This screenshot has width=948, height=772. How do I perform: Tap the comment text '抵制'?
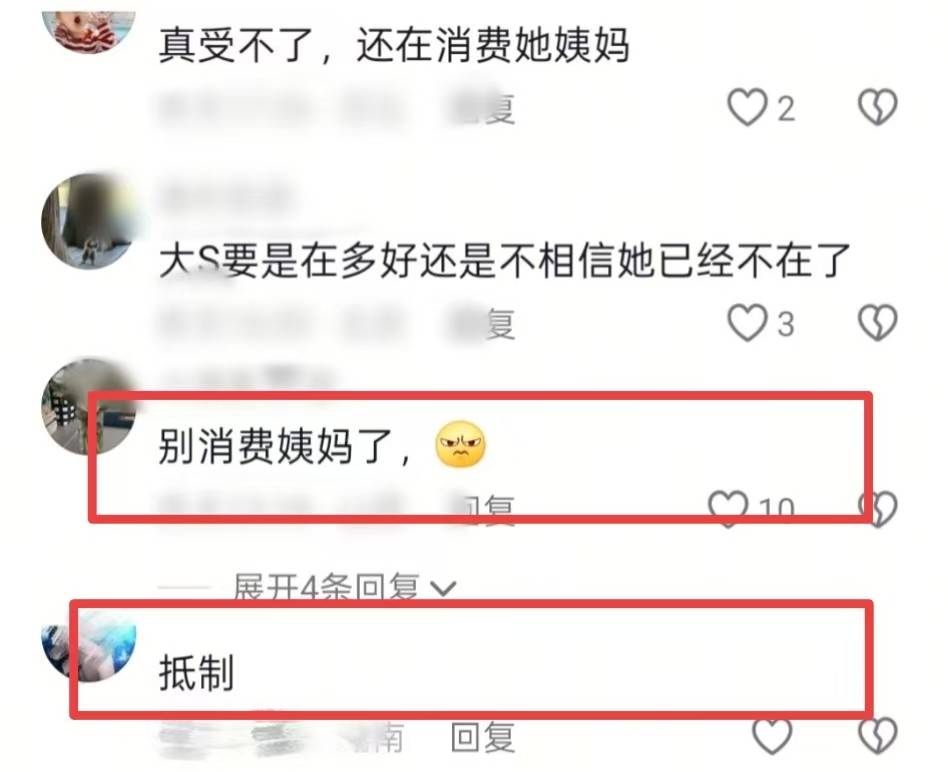pos(196,672)
